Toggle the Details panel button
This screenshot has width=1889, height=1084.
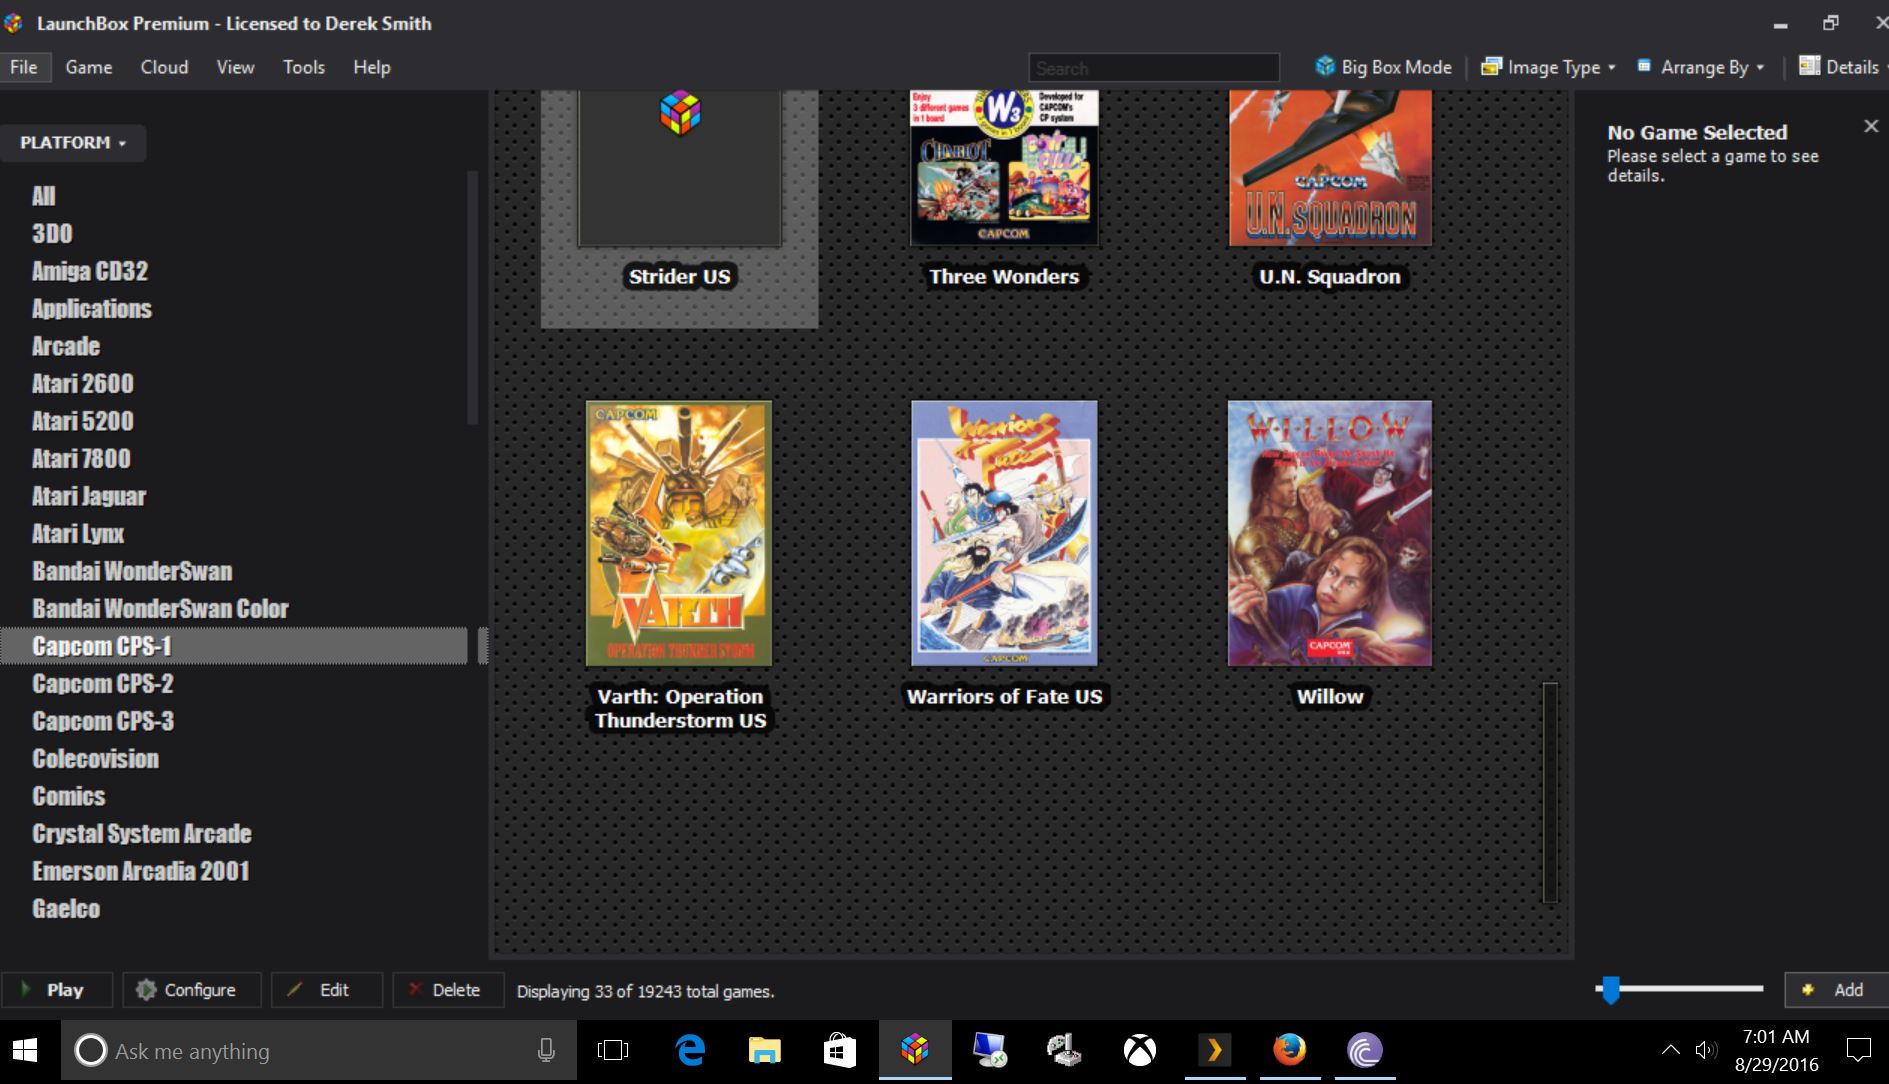coord(1841,67)
